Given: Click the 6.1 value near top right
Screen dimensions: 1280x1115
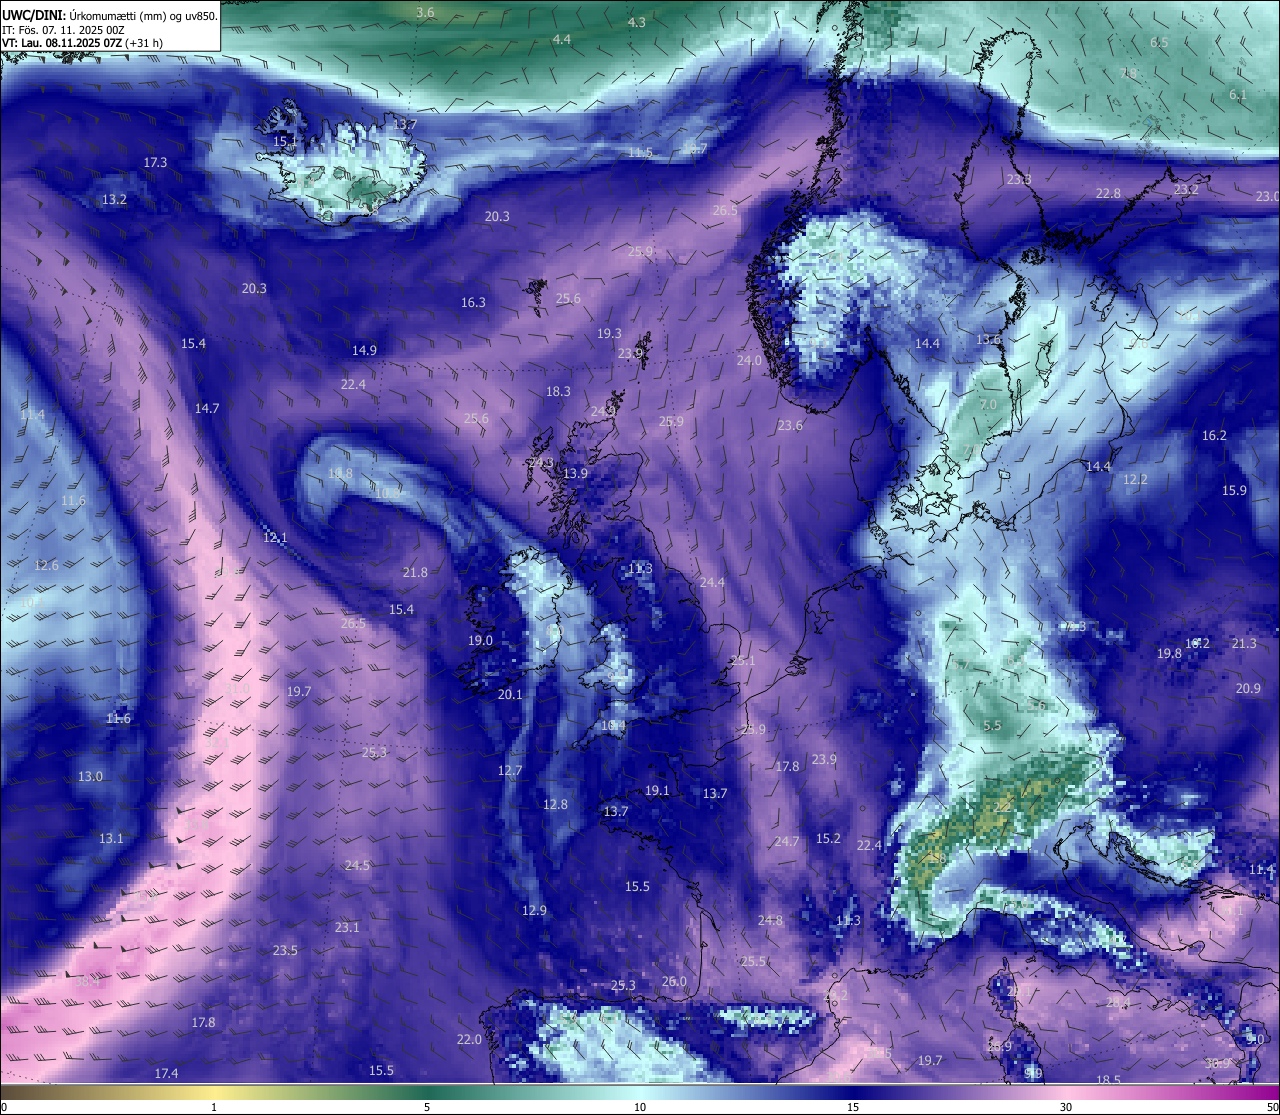Looking at the screenshot, I should 1237,95.
